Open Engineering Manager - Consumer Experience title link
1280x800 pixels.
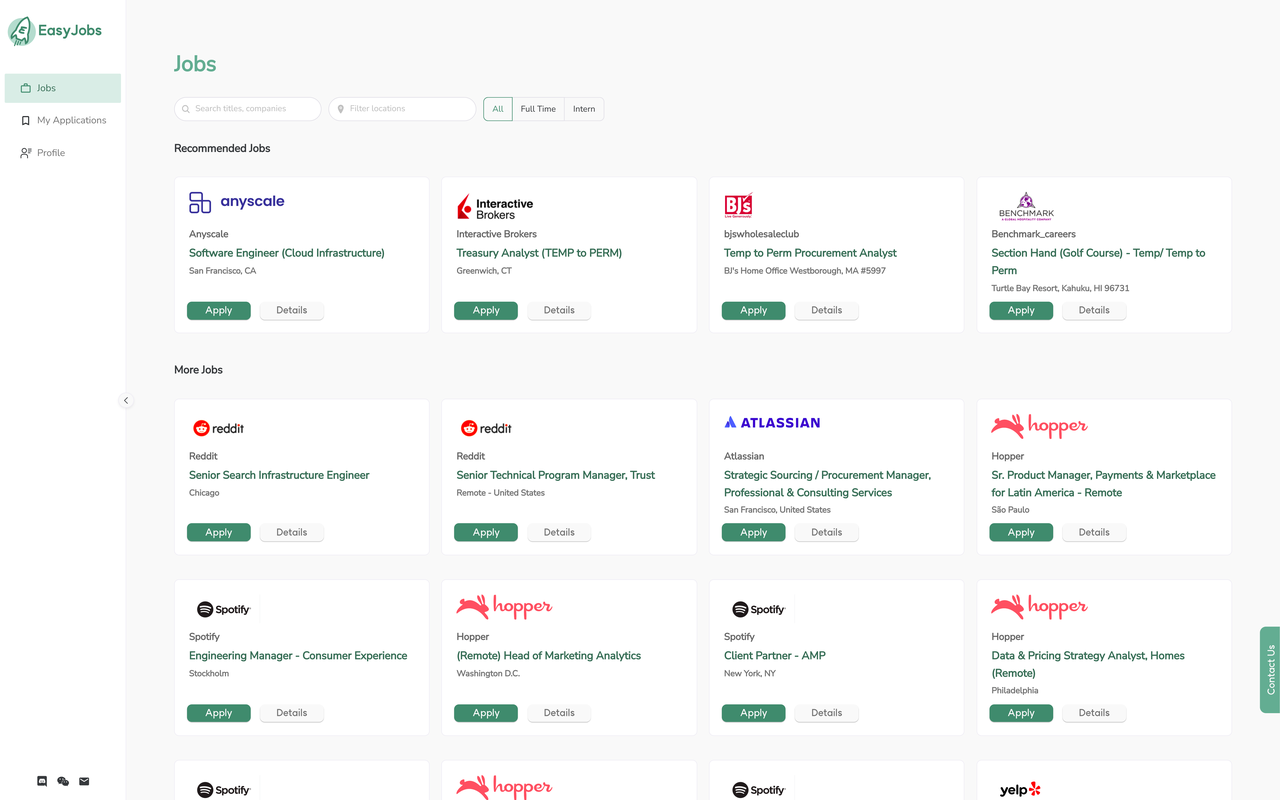click(298, 656)
